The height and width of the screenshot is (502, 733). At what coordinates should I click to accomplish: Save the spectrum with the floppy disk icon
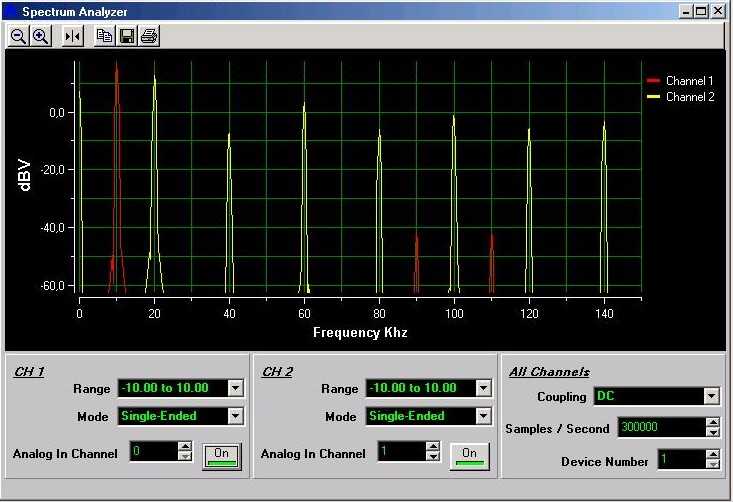pyautogui.click(x=127, y=36)
